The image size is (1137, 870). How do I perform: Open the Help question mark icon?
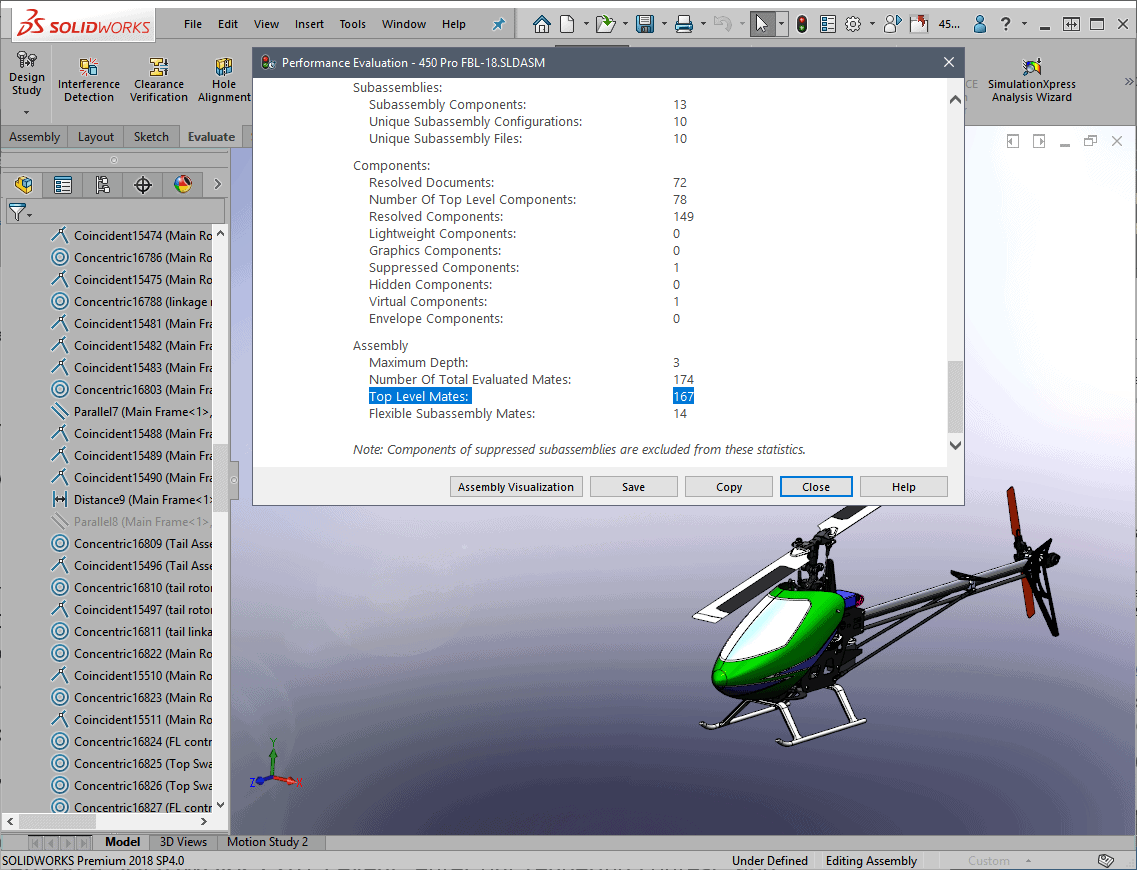pyautogui.click(x=1005, y=25)
